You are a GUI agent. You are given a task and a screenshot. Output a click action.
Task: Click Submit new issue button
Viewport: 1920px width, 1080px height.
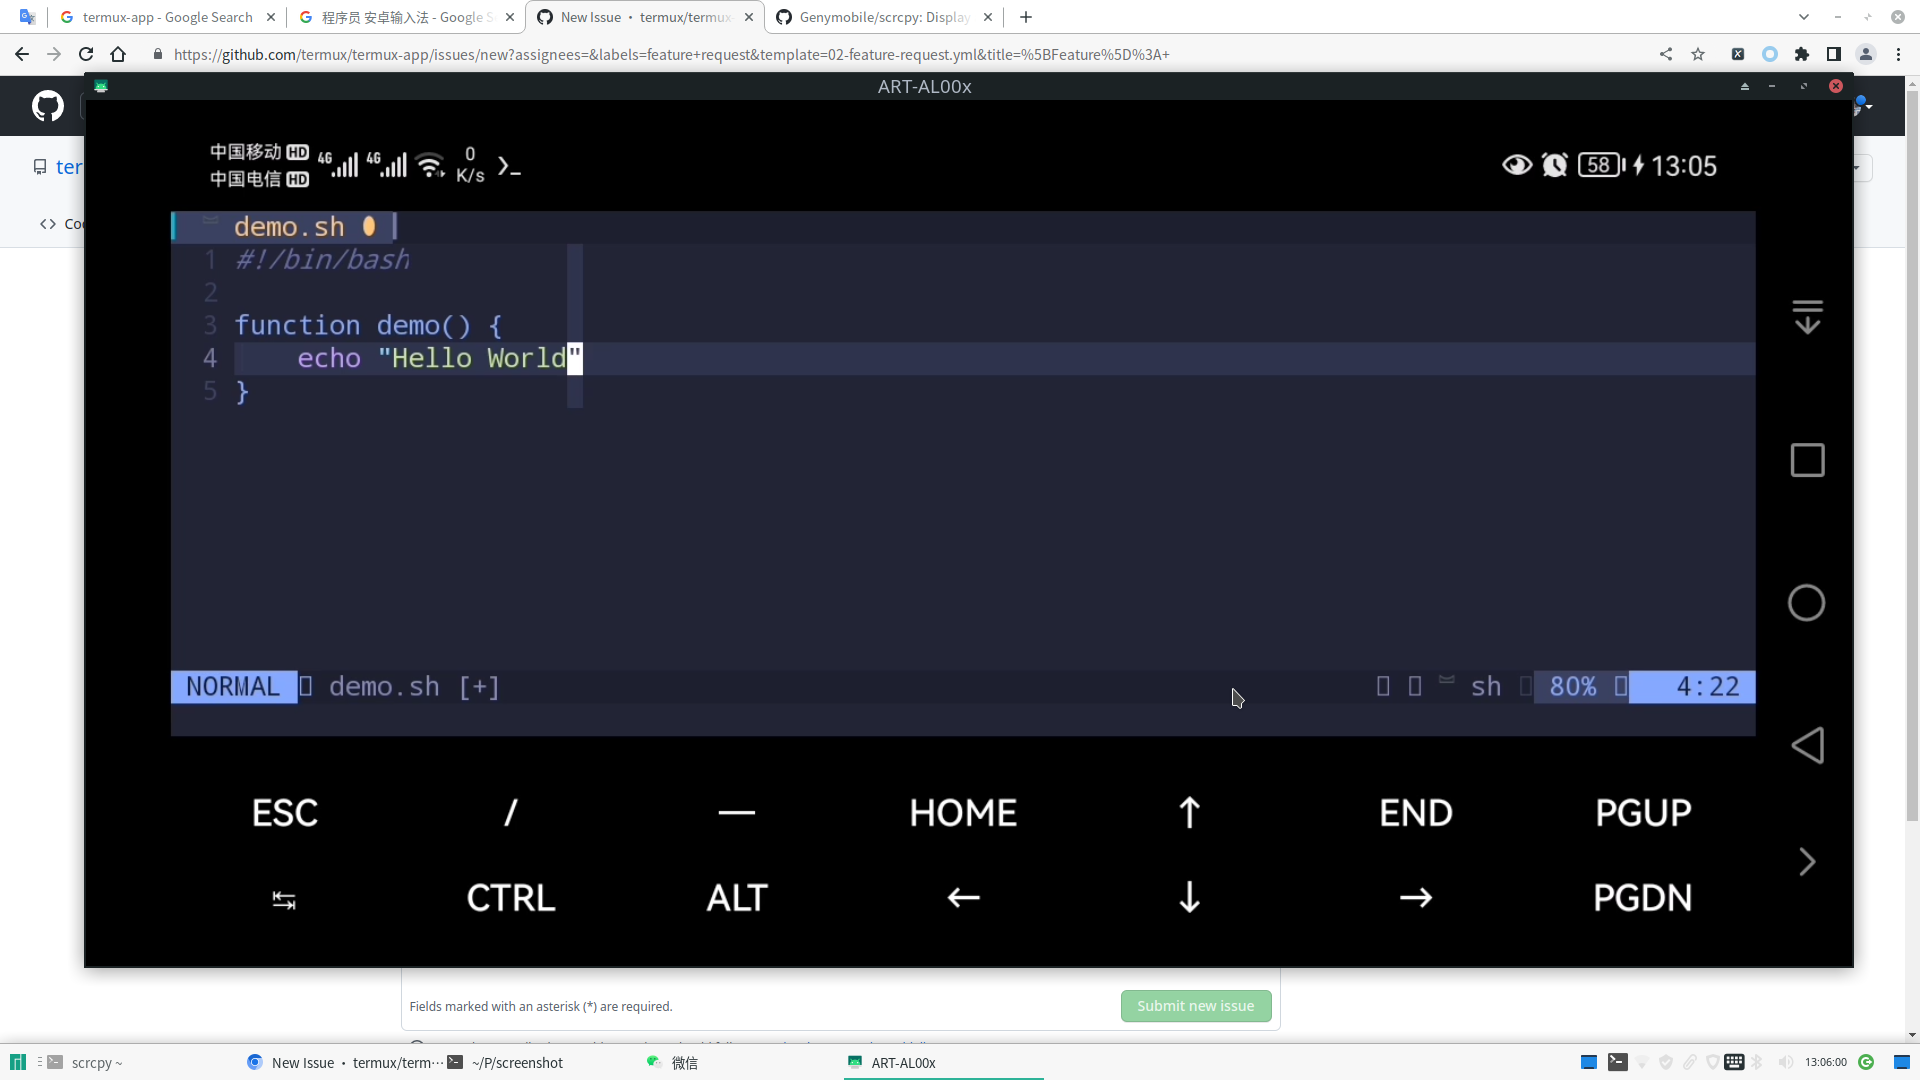pos(1196,1006)
